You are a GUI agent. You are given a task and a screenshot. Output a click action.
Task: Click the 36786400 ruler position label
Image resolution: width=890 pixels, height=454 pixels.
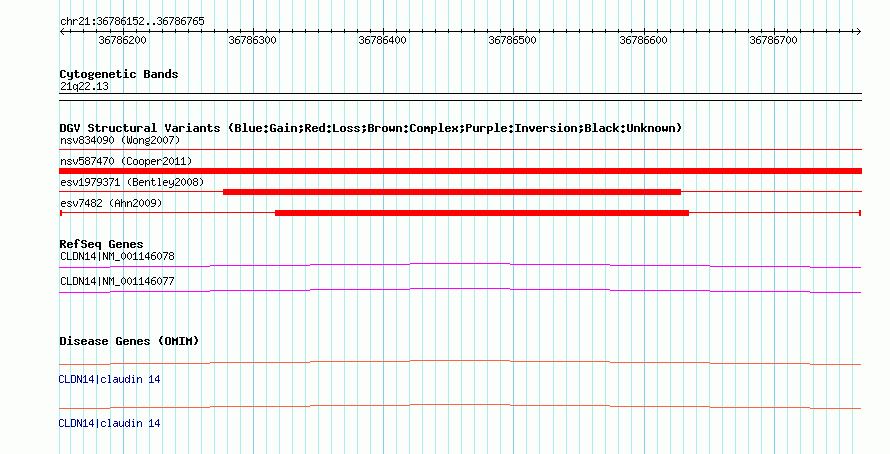click(382, 40)
